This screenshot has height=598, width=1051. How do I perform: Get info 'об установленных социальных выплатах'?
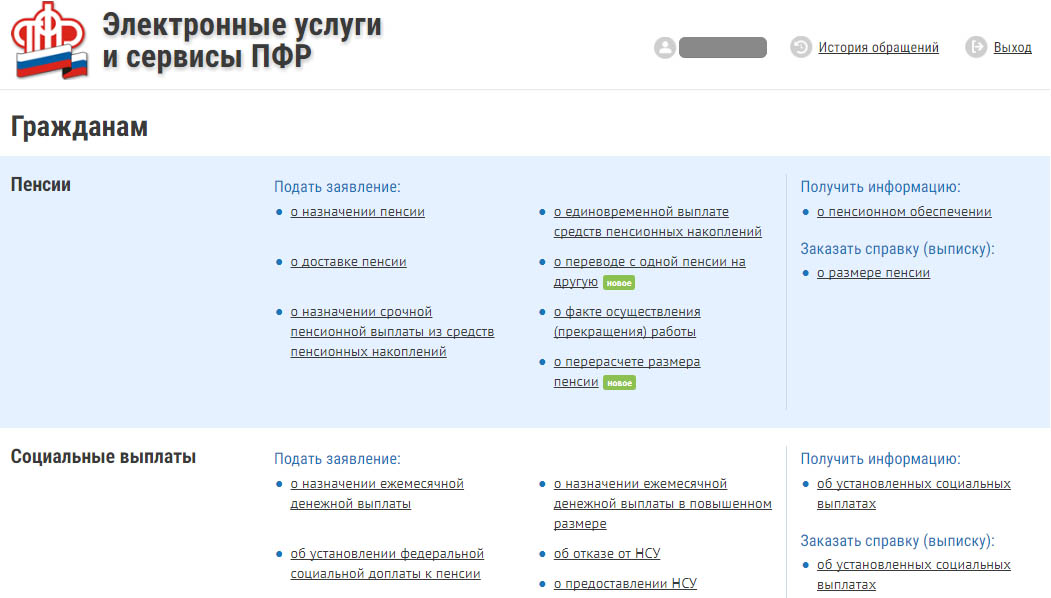pyautogui.click(x=913, y=493)
